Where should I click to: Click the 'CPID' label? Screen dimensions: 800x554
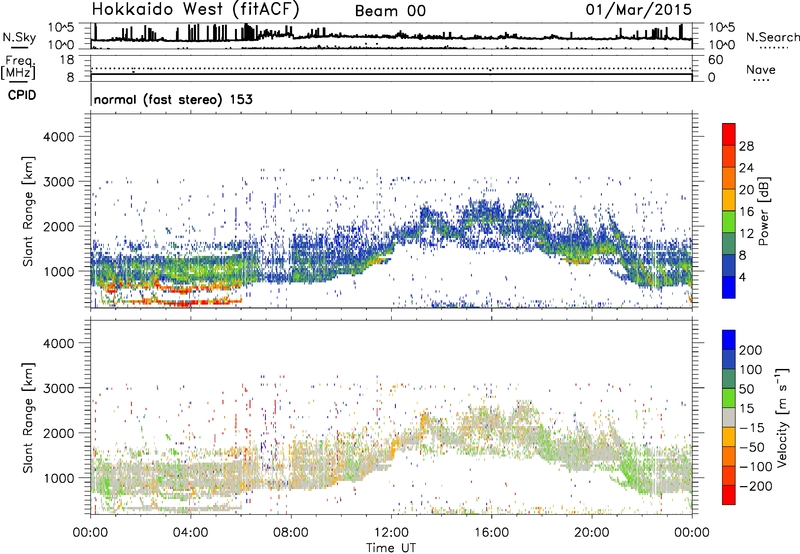[22, 95]
